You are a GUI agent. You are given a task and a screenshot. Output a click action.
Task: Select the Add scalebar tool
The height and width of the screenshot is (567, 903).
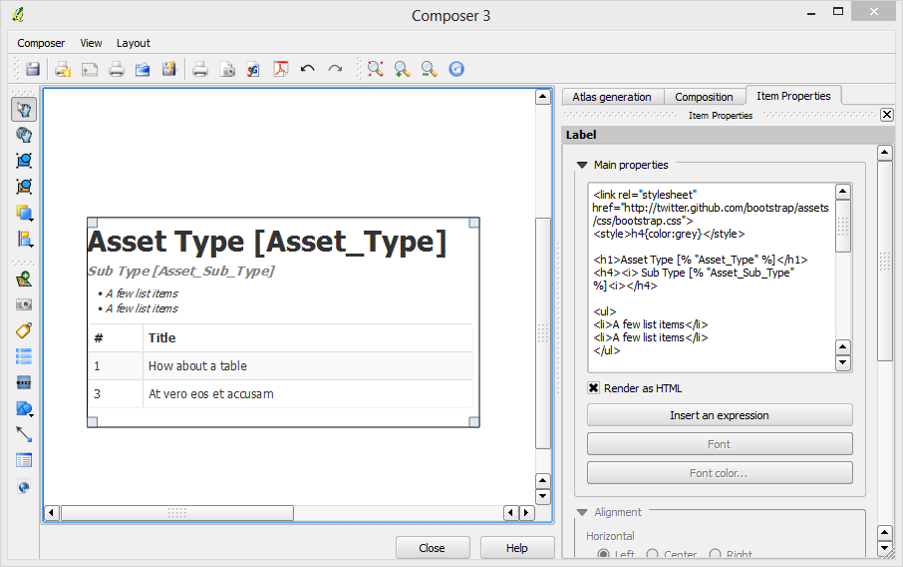(x=24, y=382)
